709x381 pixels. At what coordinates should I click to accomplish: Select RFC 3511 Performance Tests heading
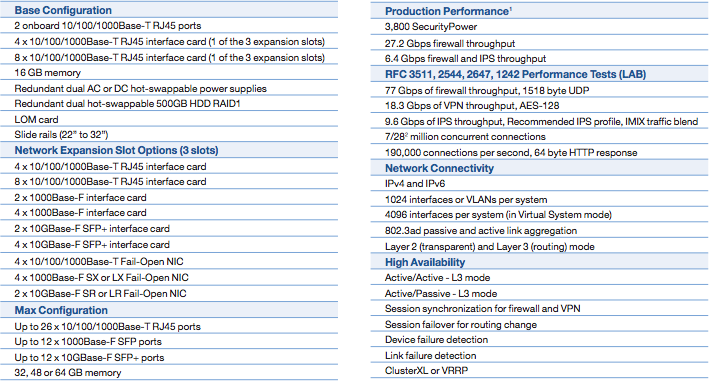[x=515, y=74]
